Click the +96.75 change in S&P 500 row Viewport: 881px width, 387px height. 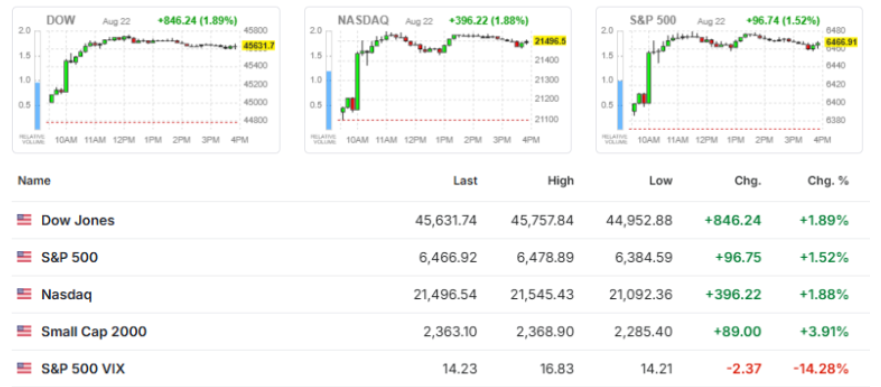click(x=738, y=257)
